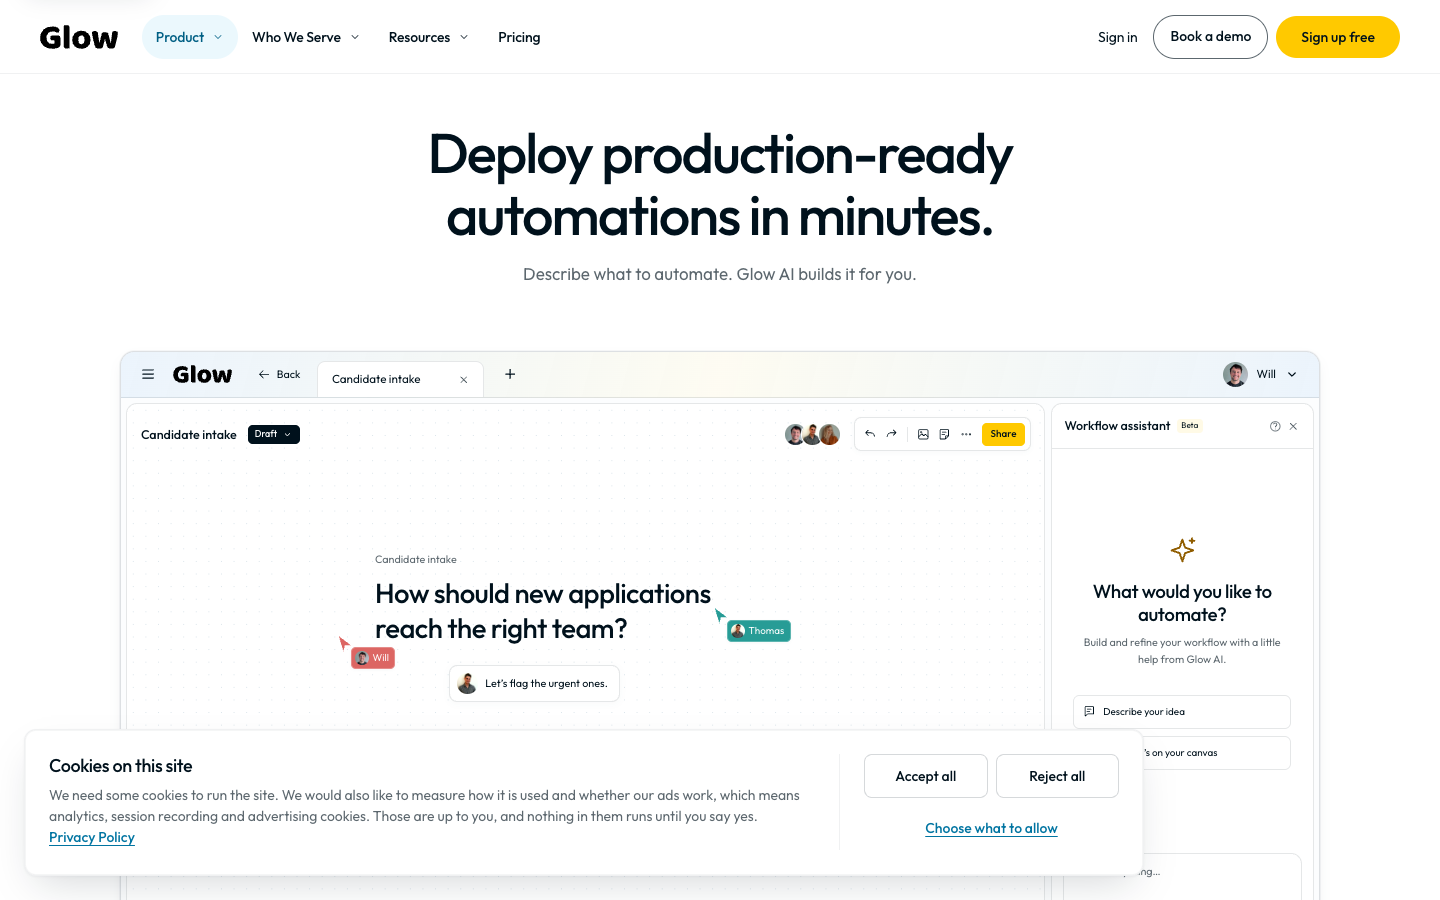Open the Draft status dropdown
This screenshot has height=900, width=1440.
[x=274, y=434]
